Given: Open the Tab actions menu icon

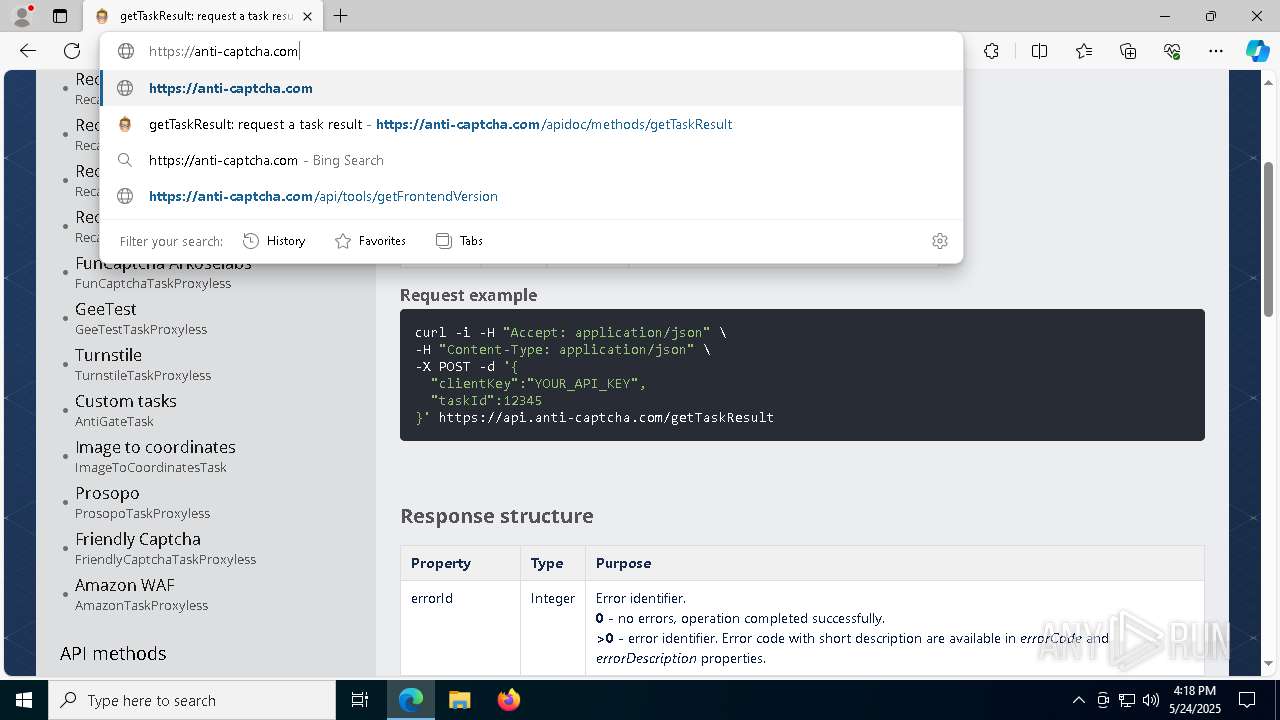Looking at the screenshot, I should (x=60, y=16).
